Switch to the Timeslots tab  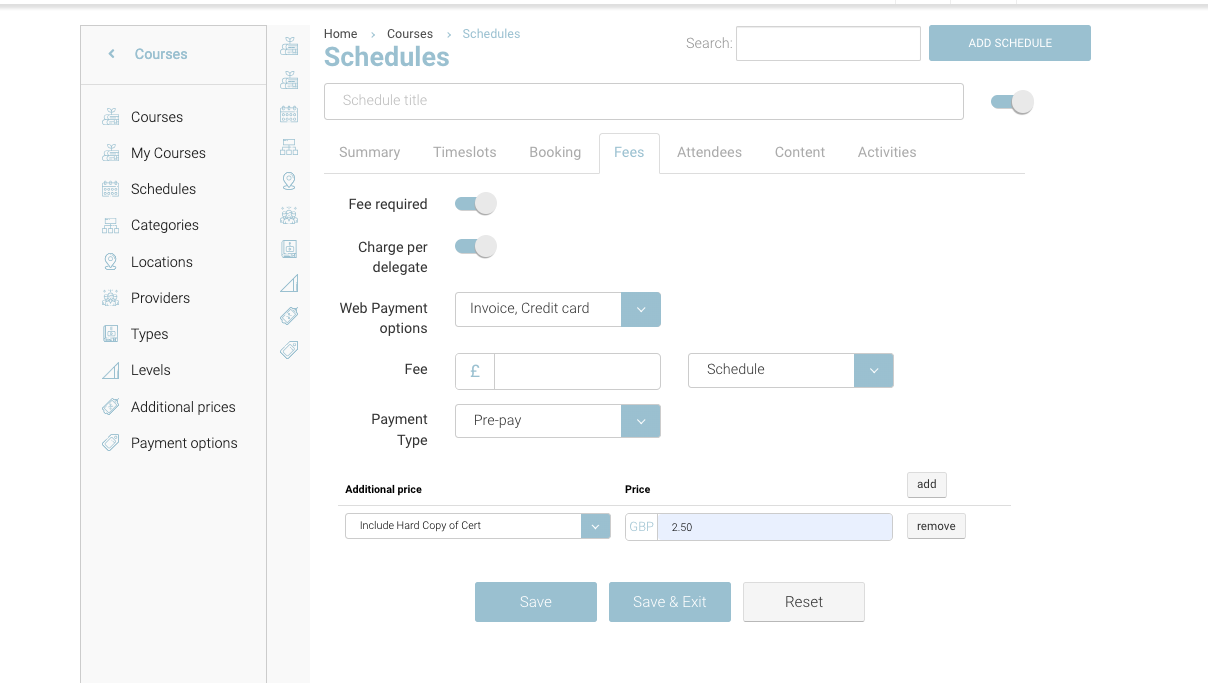point(464,153)
